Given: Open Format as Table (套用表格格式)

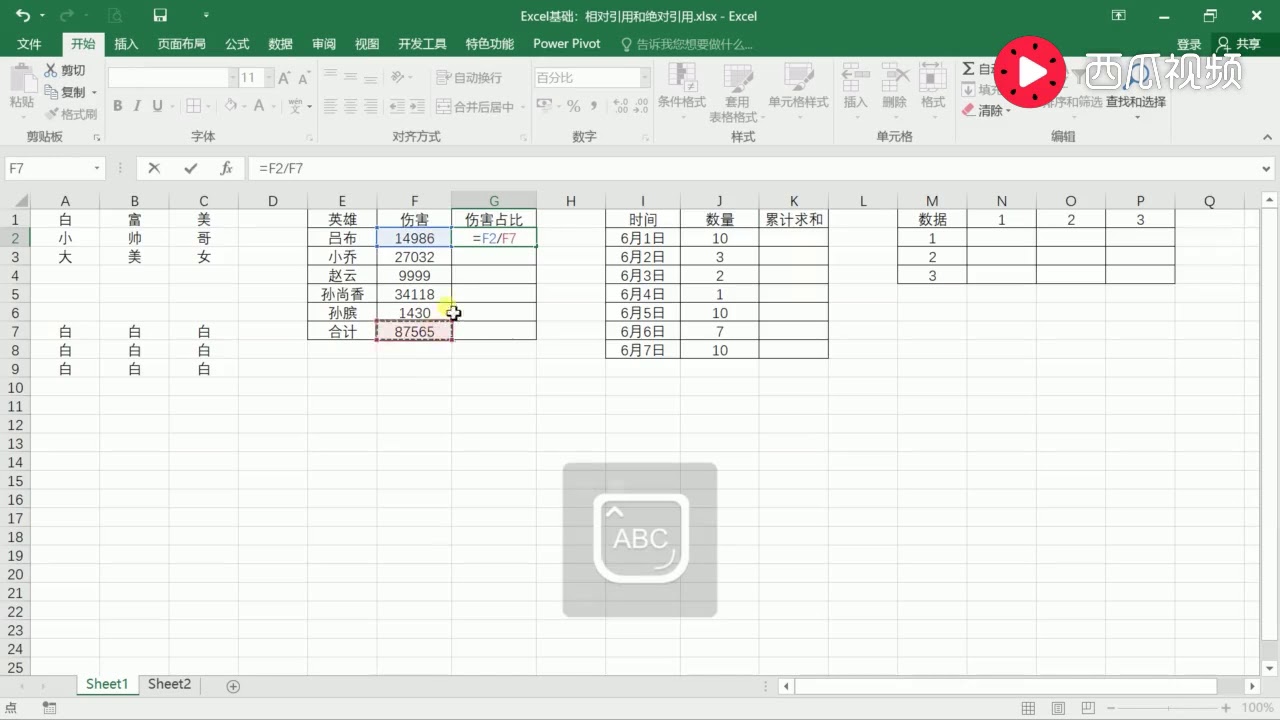Looking at the screenshot, I should tap(737, 93).
